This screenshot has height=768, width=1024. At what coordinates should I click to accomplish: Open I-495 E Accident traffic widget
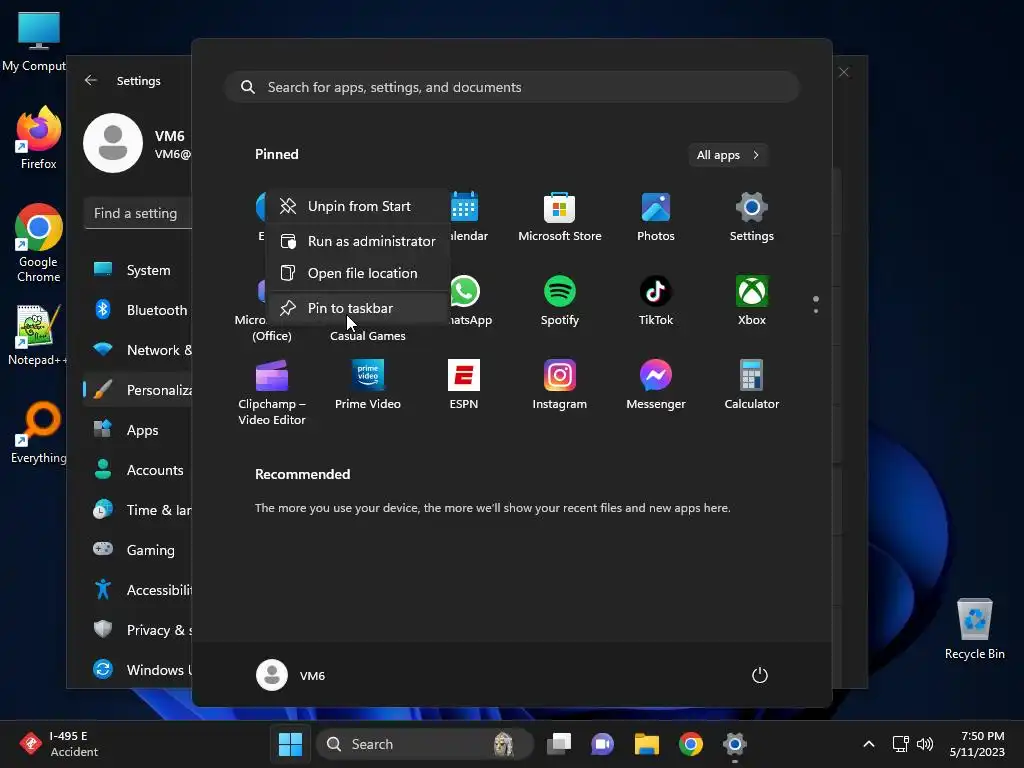(59, 744)
